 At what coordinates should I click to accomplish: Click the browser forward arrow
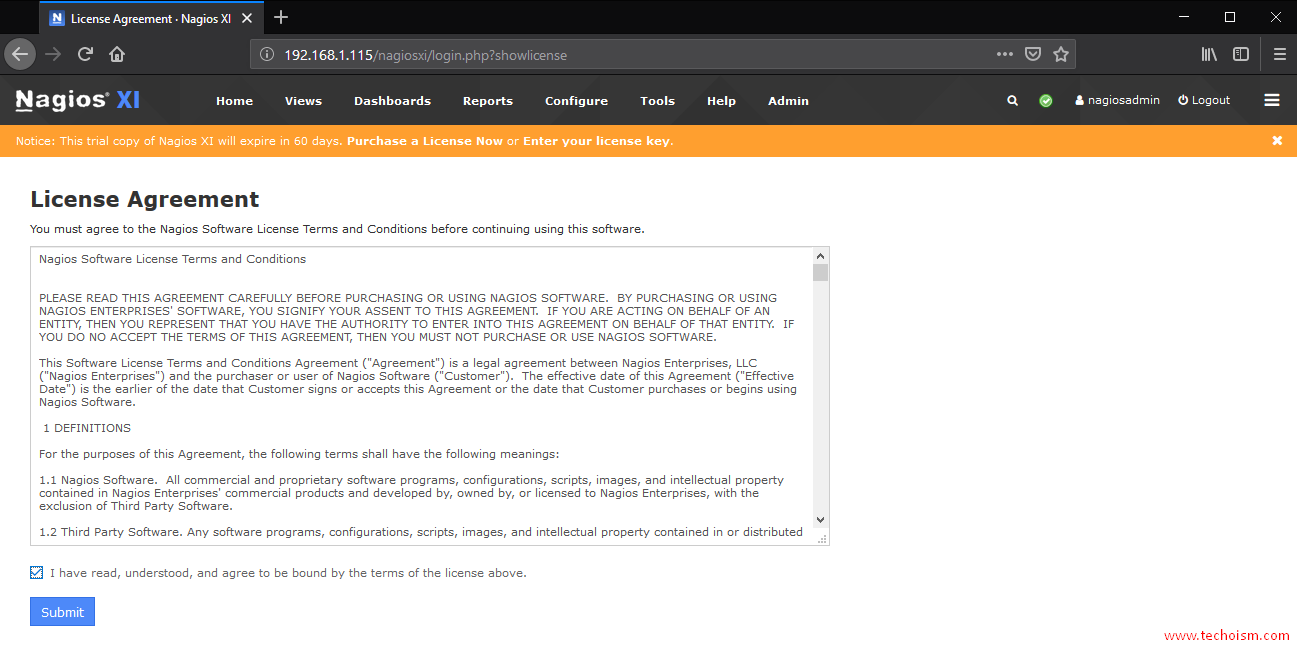53,54
